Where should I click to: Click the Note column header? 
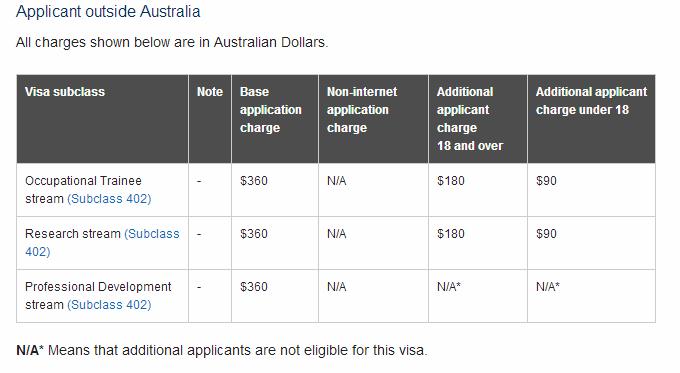(x=209, y=92)
